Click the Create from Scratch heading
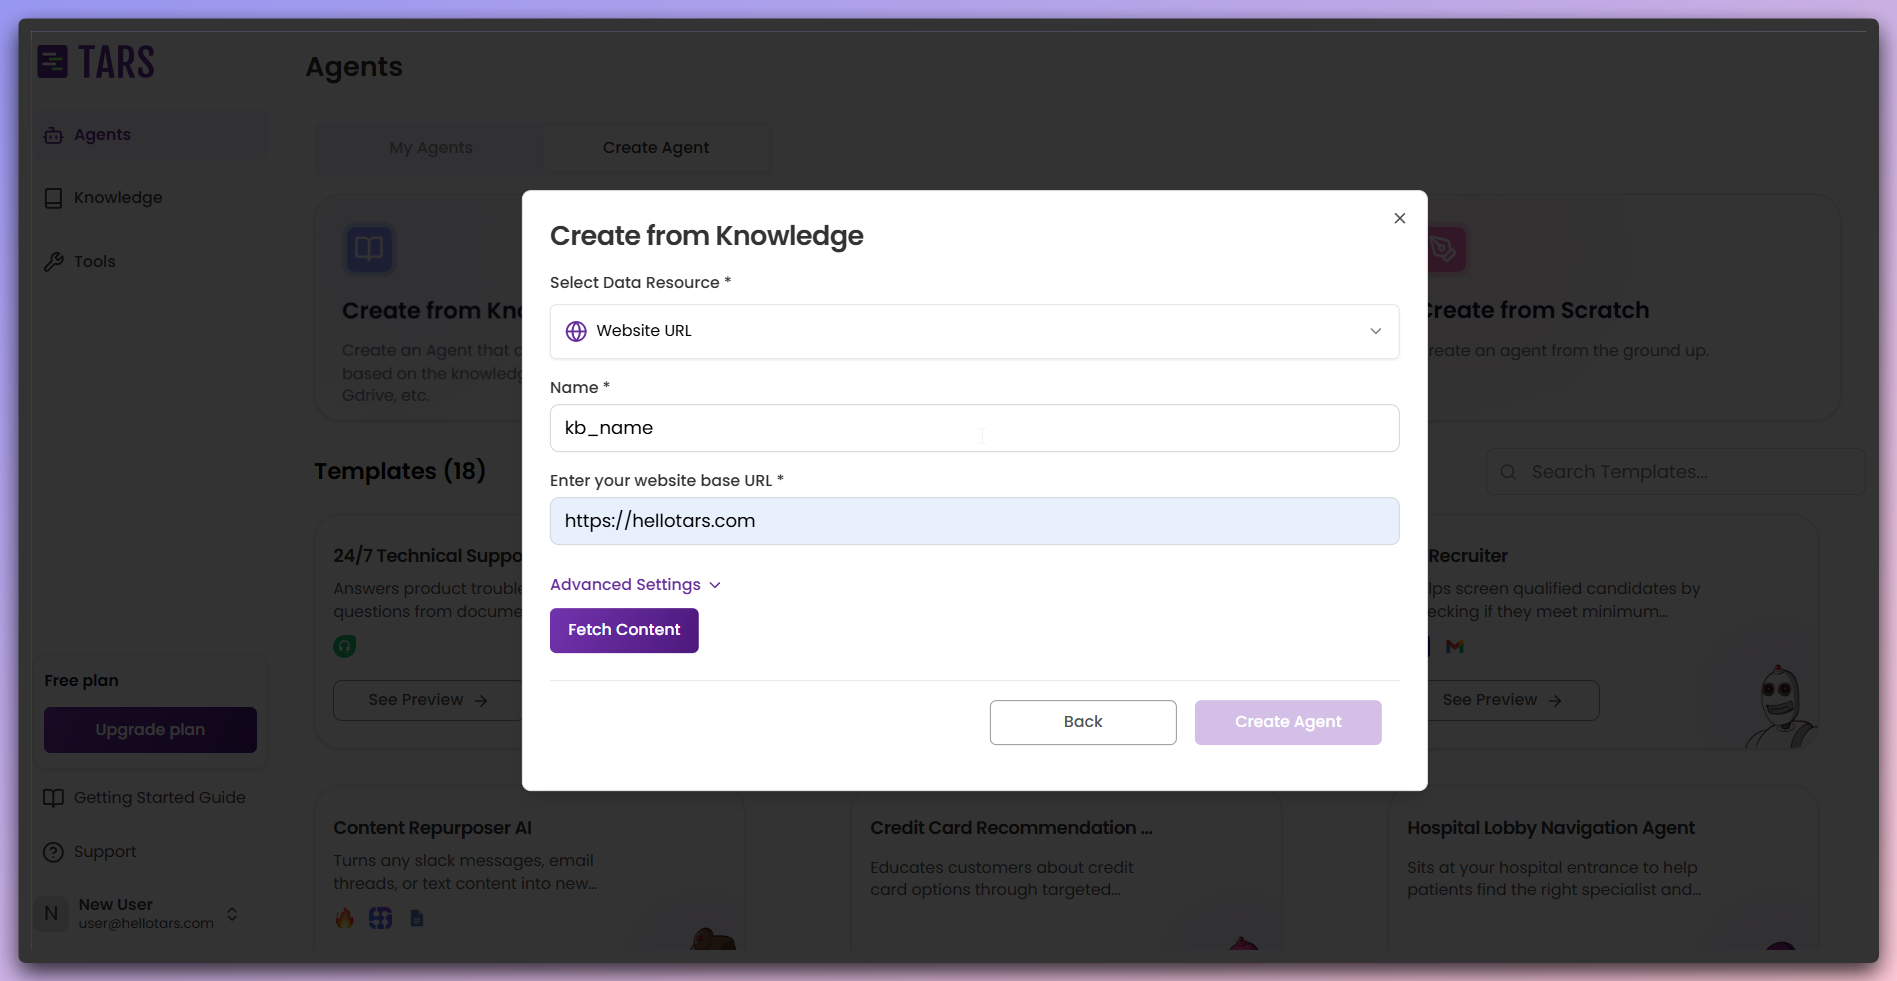The image size is (1897, 981). coord(1537,310)
